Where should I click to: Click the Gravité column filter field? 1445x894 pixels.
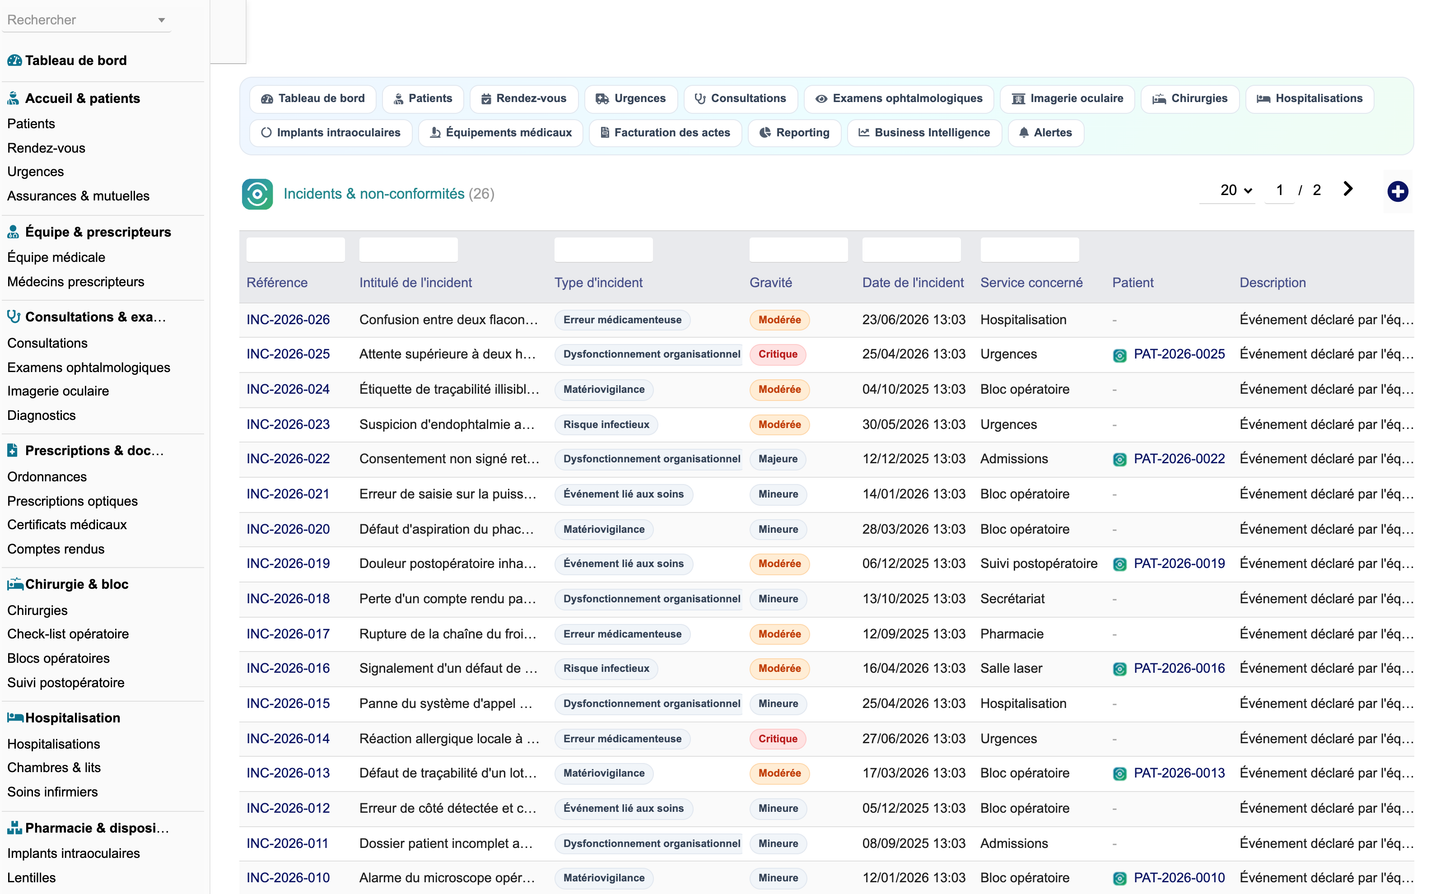click(x=799, y=250)
